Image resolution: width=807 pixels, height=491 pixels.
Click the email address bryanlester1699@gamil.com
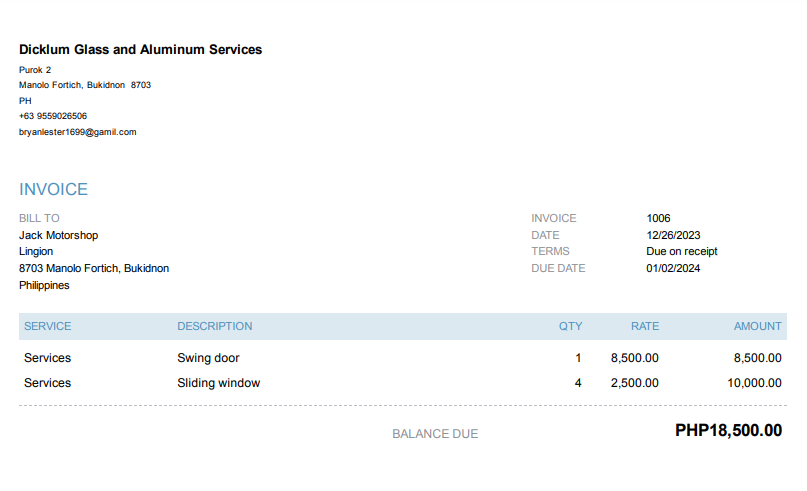(77, 132)
